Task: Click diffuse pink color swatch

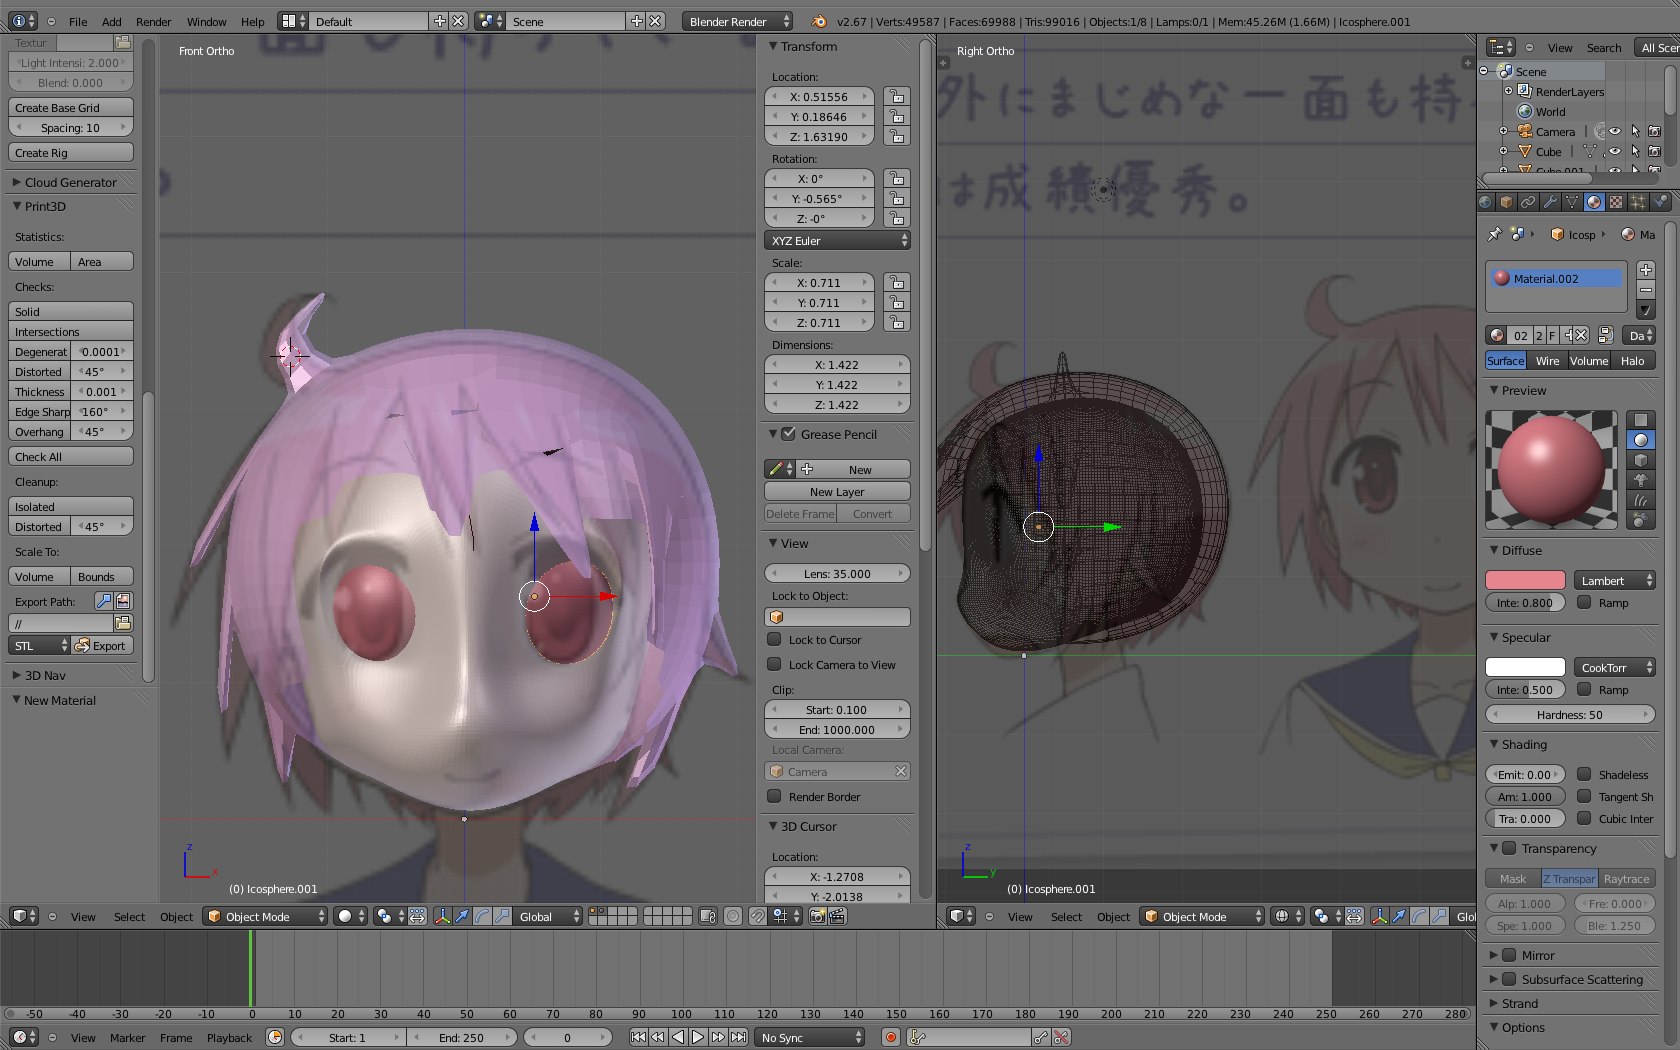Action: pyautogui.click(x=1525, y=580)
